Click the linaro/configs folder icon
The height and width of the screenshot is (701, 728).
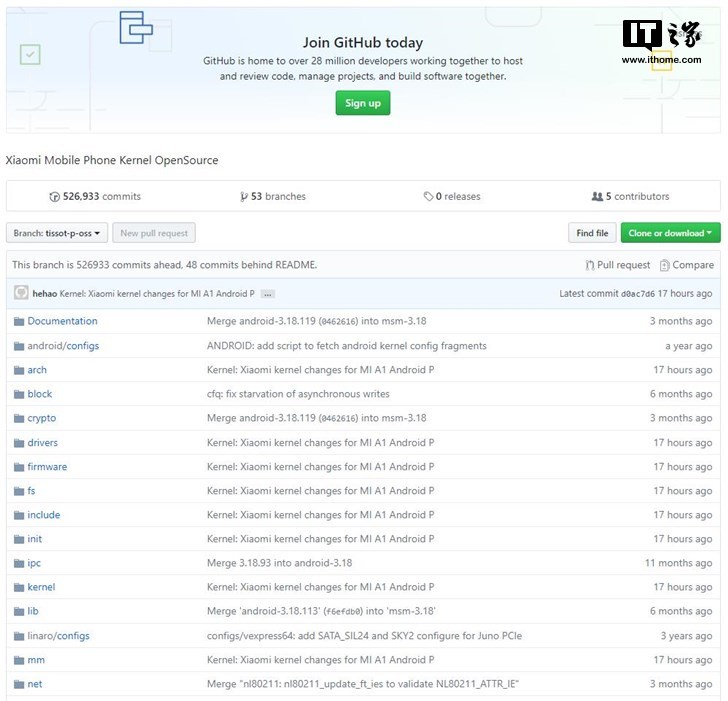coord(19,636)
